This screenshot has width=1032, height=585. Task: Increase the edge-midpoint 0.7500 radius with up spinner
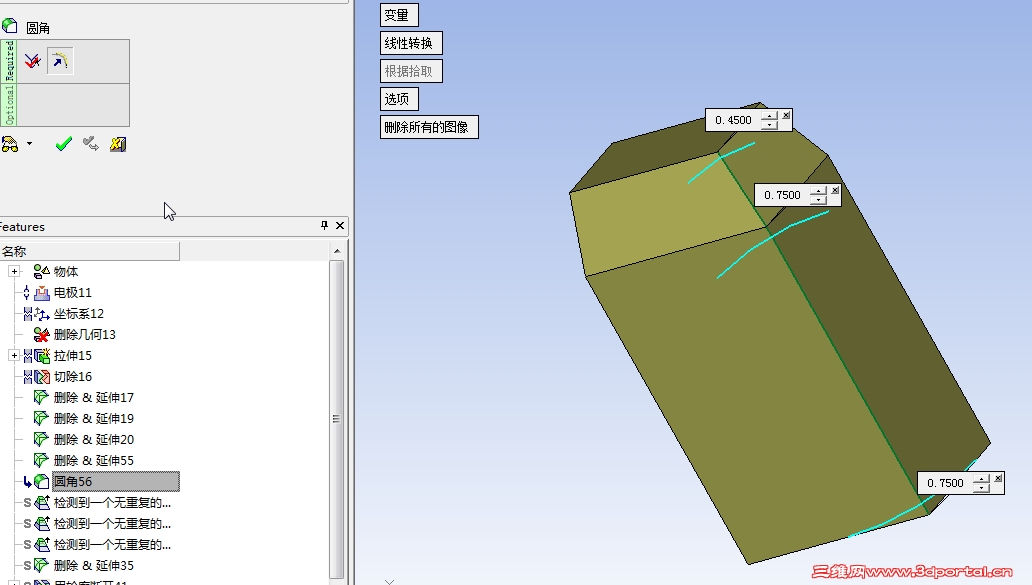[818, 191]
